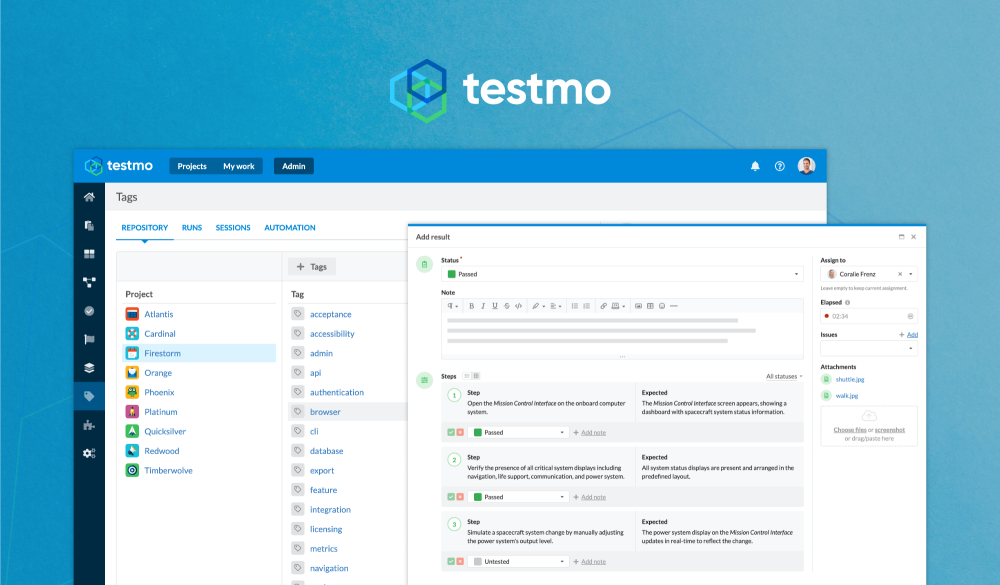This screenshot has height=585, width=1000.
Task: Select the Timberwolve project
Action: (168, 471)
